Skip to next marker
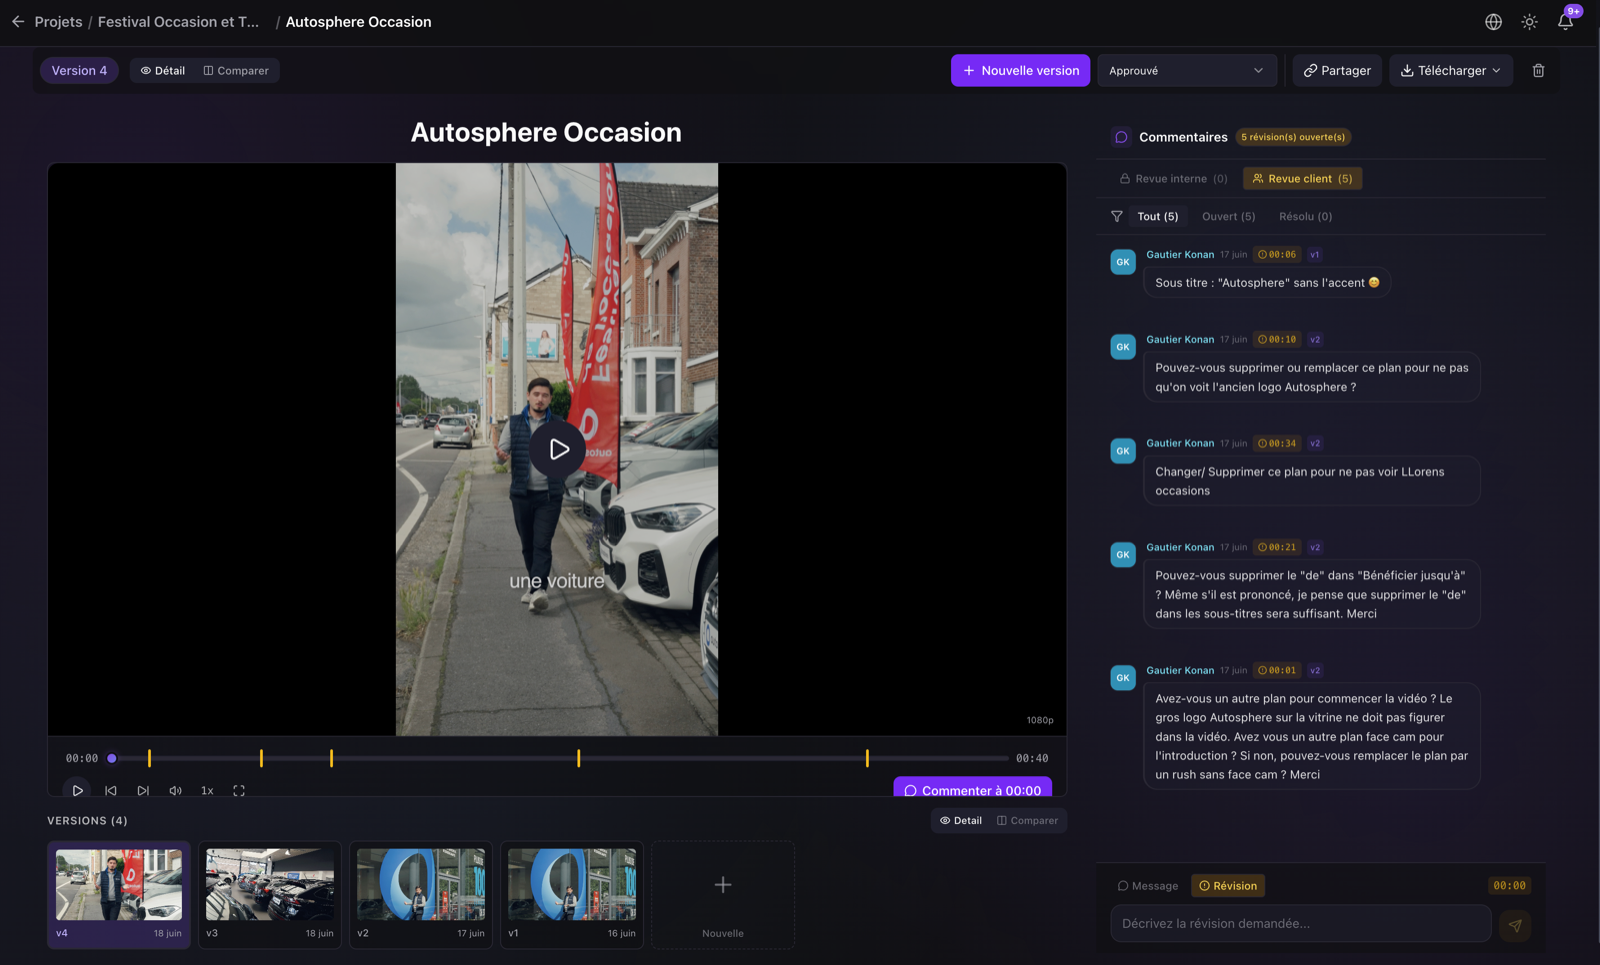This screenshot has height=965, width=1600. 143,790
